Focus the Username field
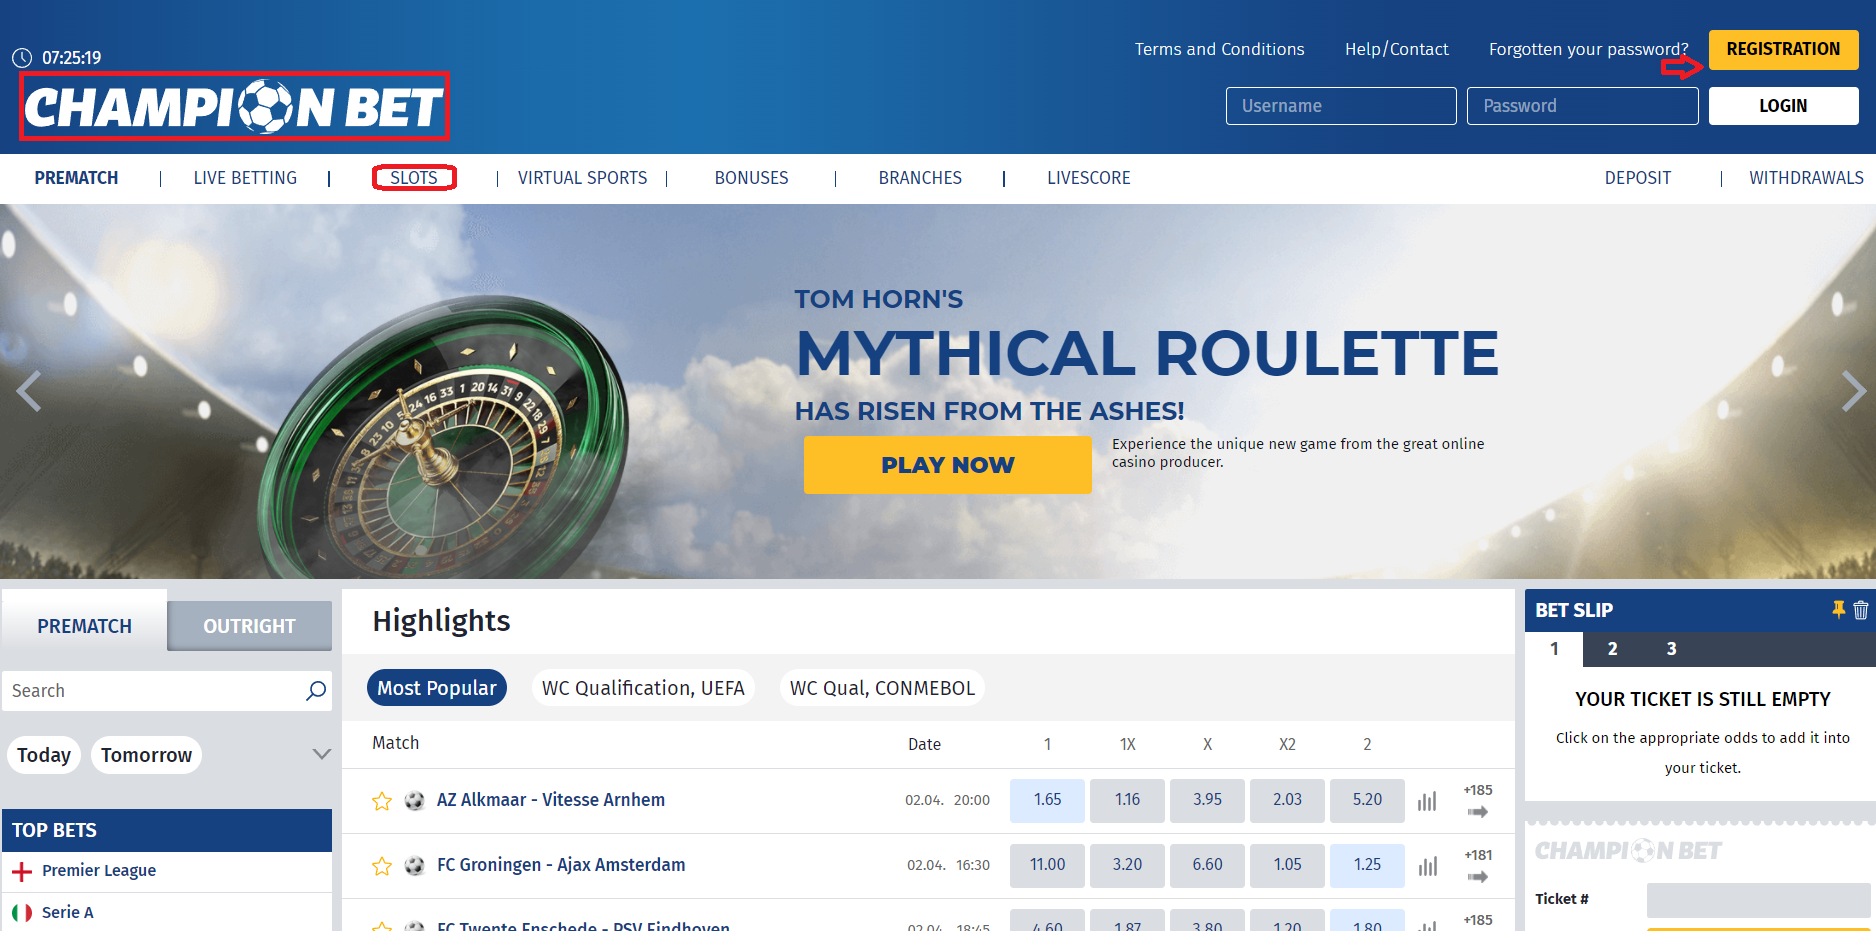 (1341, 106)
